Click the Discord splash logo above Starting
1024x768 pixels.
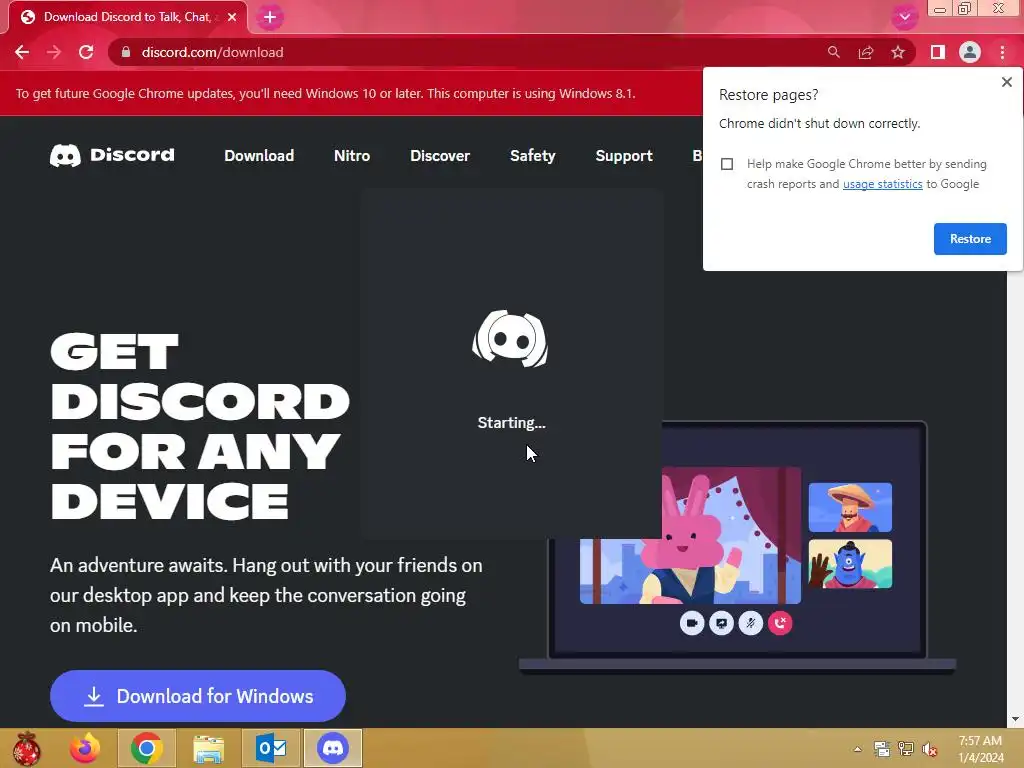pos(510,339)
